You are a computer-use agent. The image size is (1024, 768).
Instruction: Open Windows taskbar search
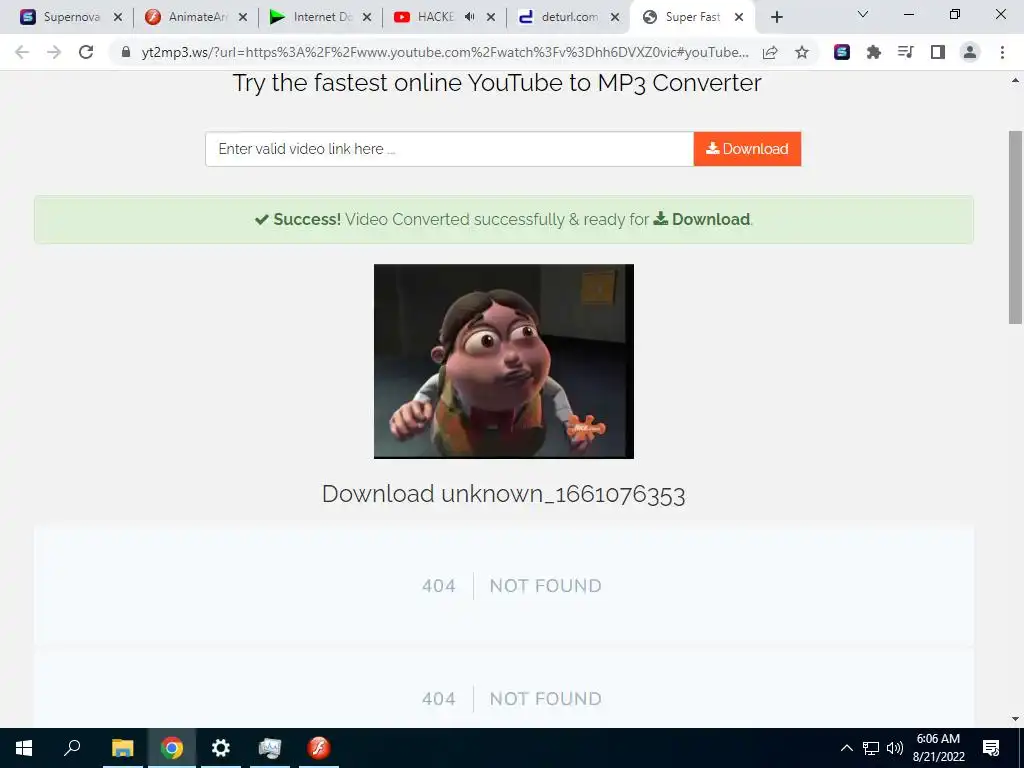(72, 748)
